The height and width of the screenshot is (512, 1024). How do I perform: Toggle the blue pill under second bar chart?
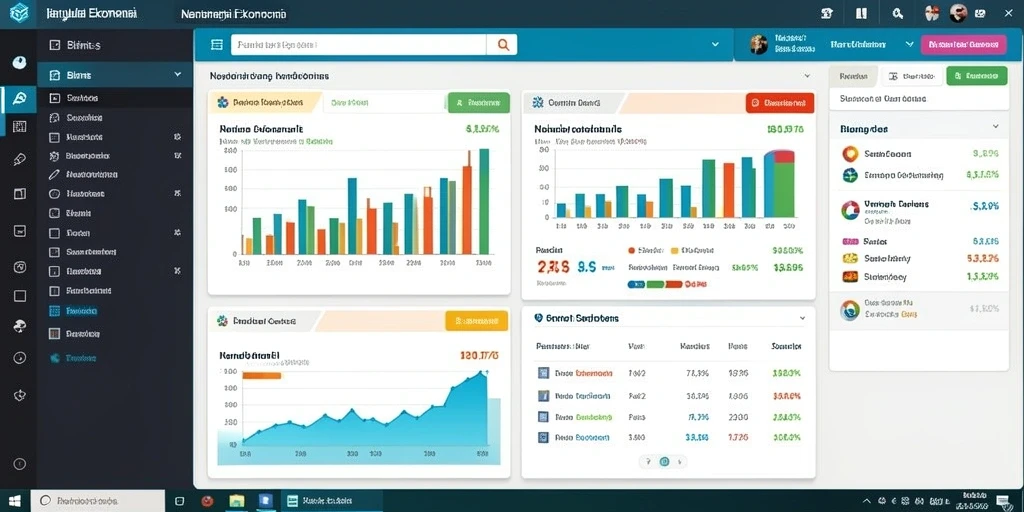pos(636,285)
